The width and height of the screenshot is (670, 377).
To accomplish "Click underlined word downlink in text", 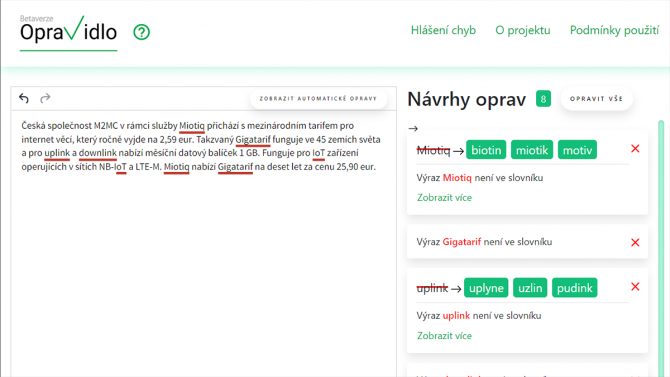I will [x=97, y=153].
